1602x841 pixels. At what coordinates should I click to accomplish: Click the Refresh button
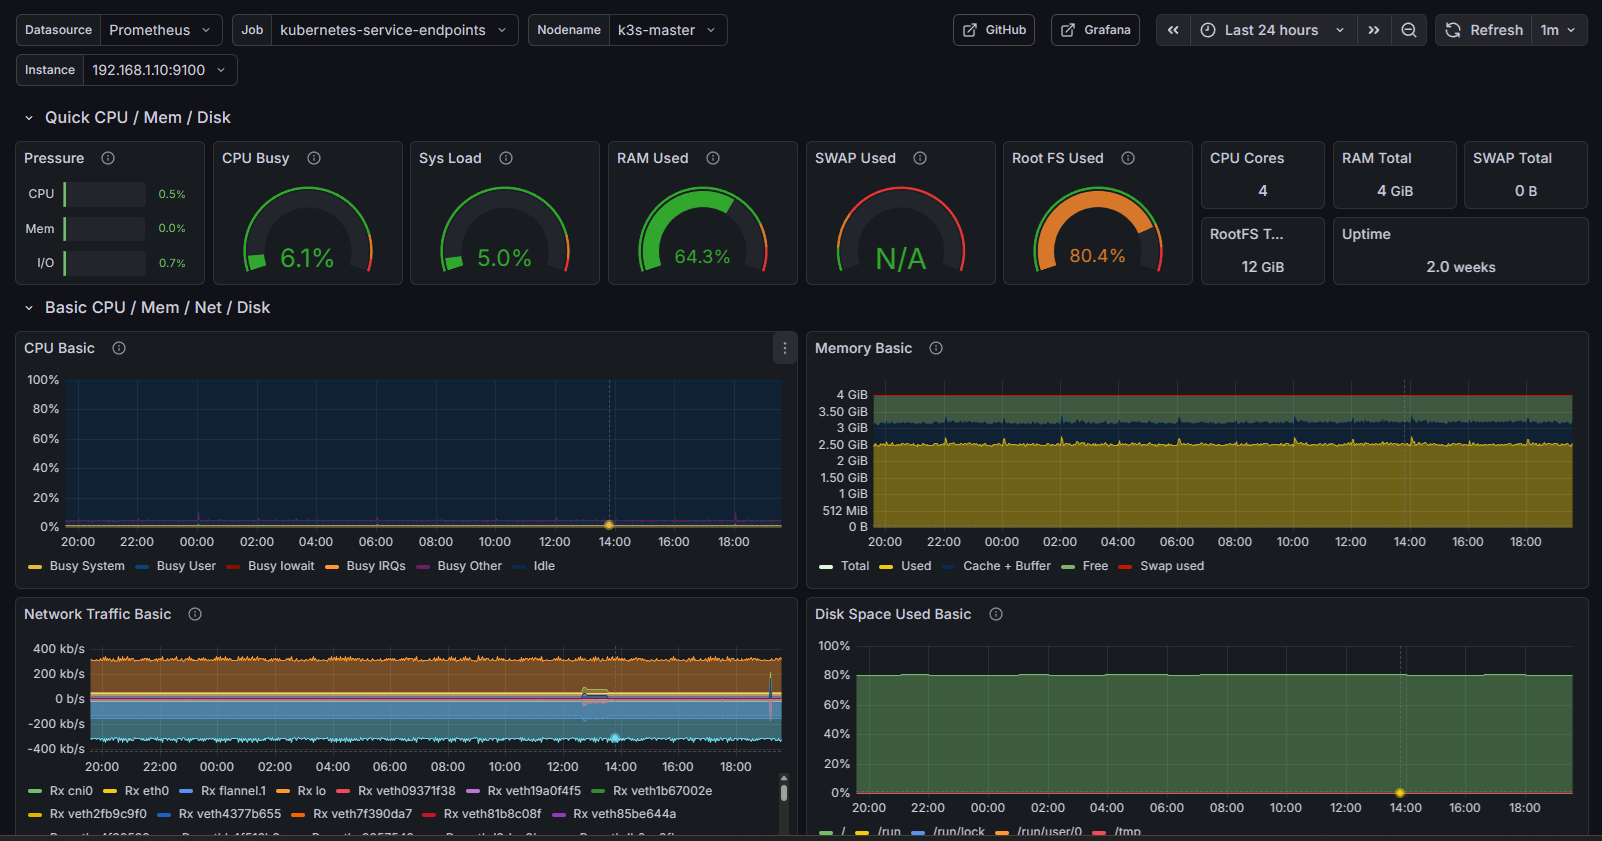pos(1484,30)
